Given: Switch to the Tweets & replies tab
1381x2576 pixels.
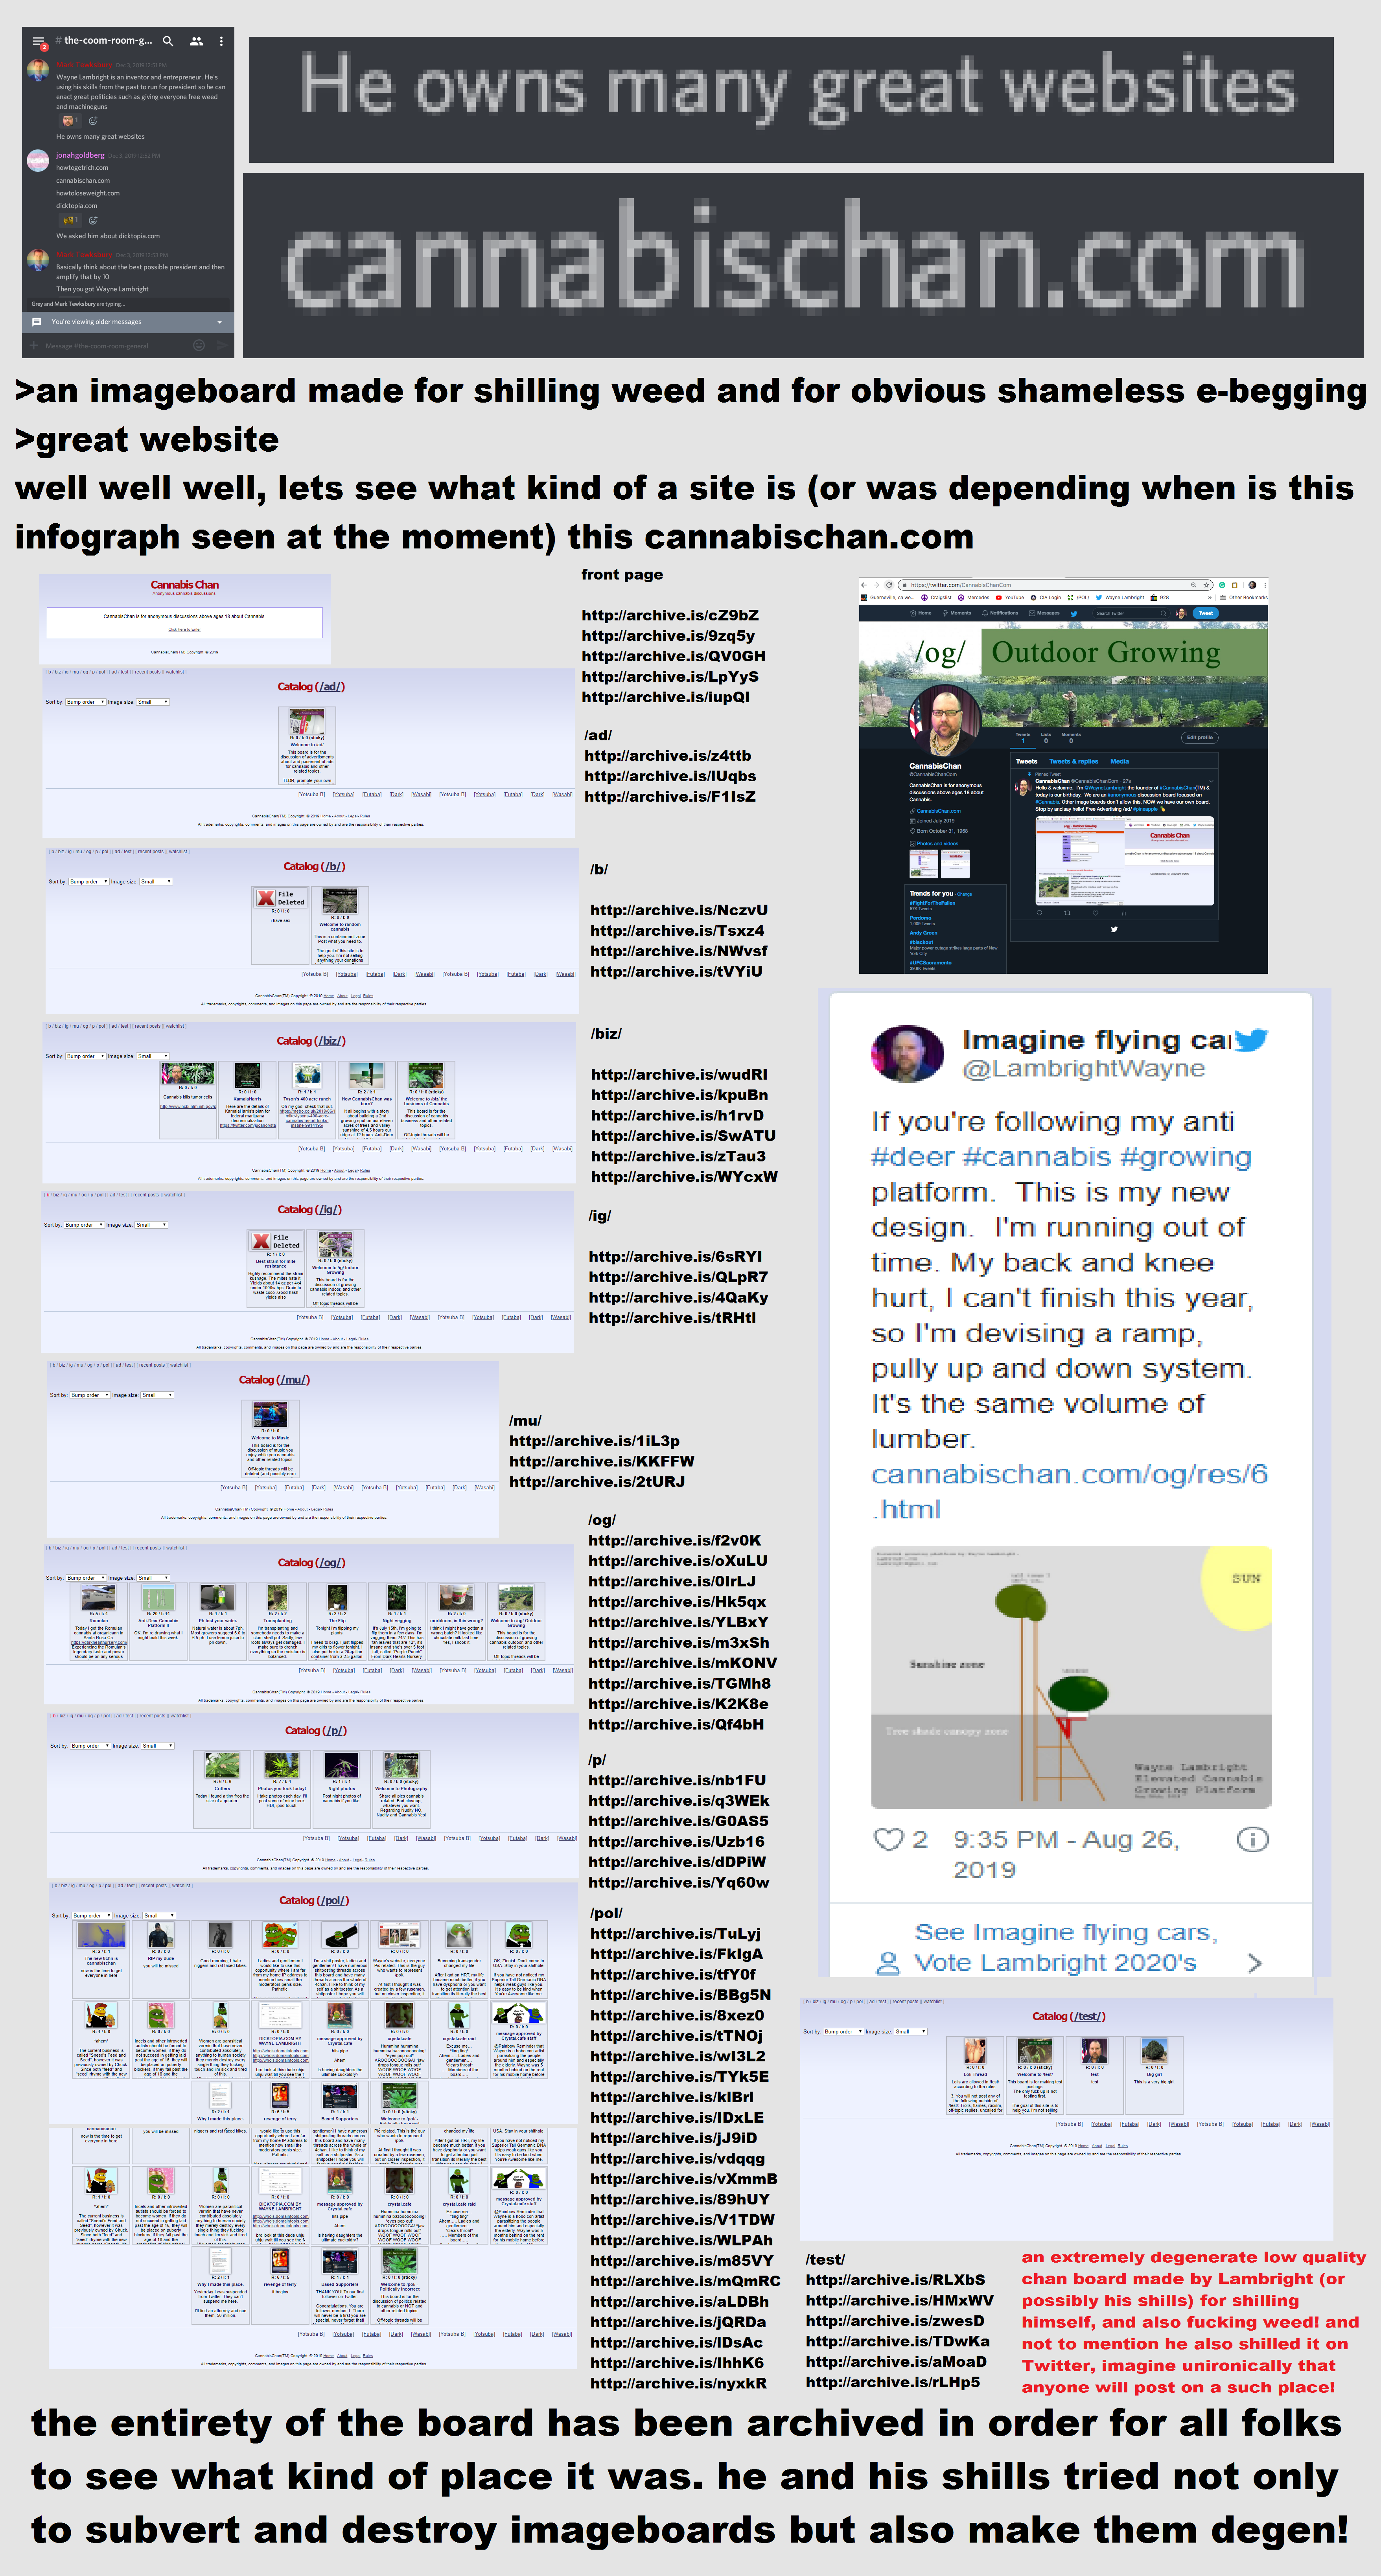Looking at the screenshot, I should pyautogui.click(x=1073, y=761).
